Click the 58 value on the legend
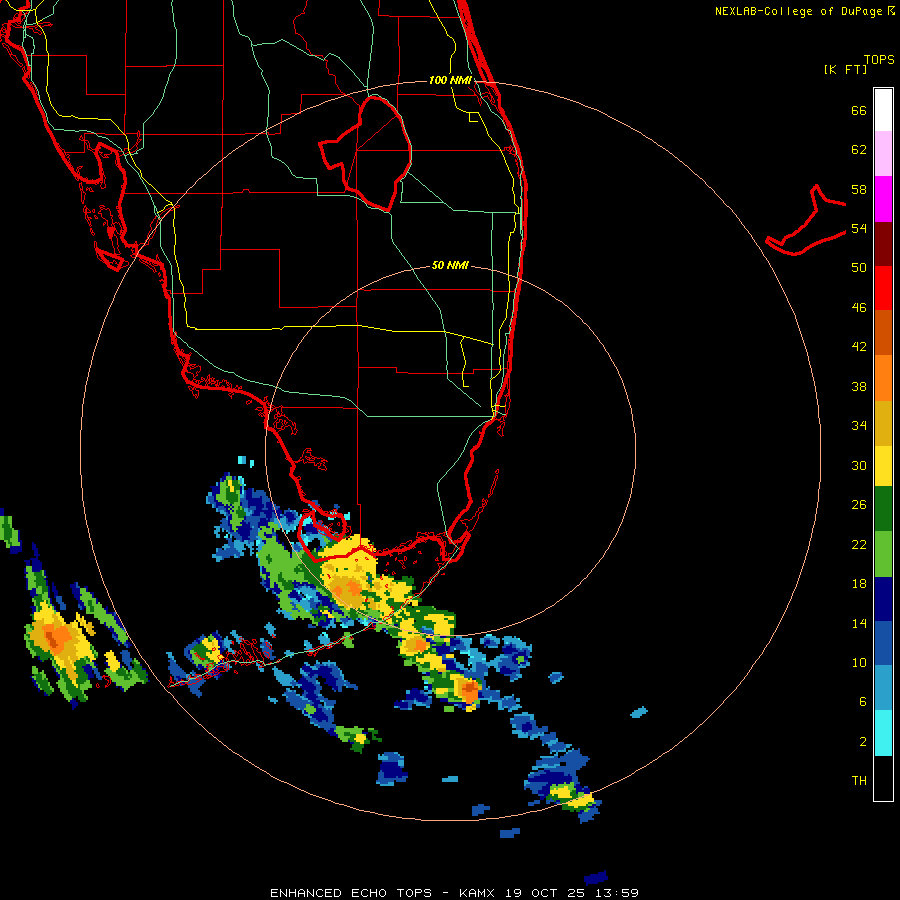The image size is (900, 900). click(859, 189)
